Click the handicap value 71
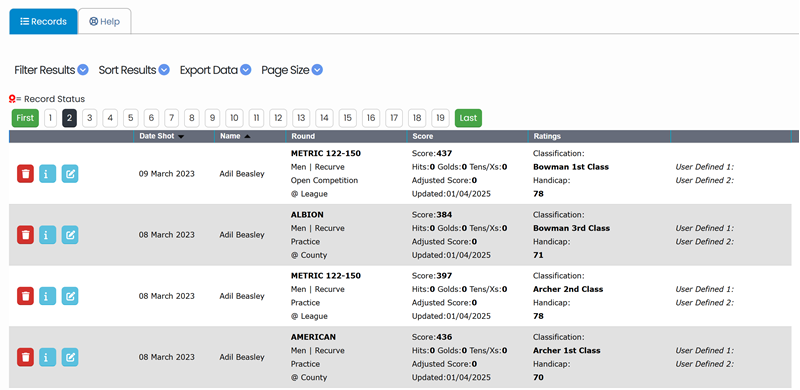The height and width of the screenshot is (390, 800). click(538, 255)
